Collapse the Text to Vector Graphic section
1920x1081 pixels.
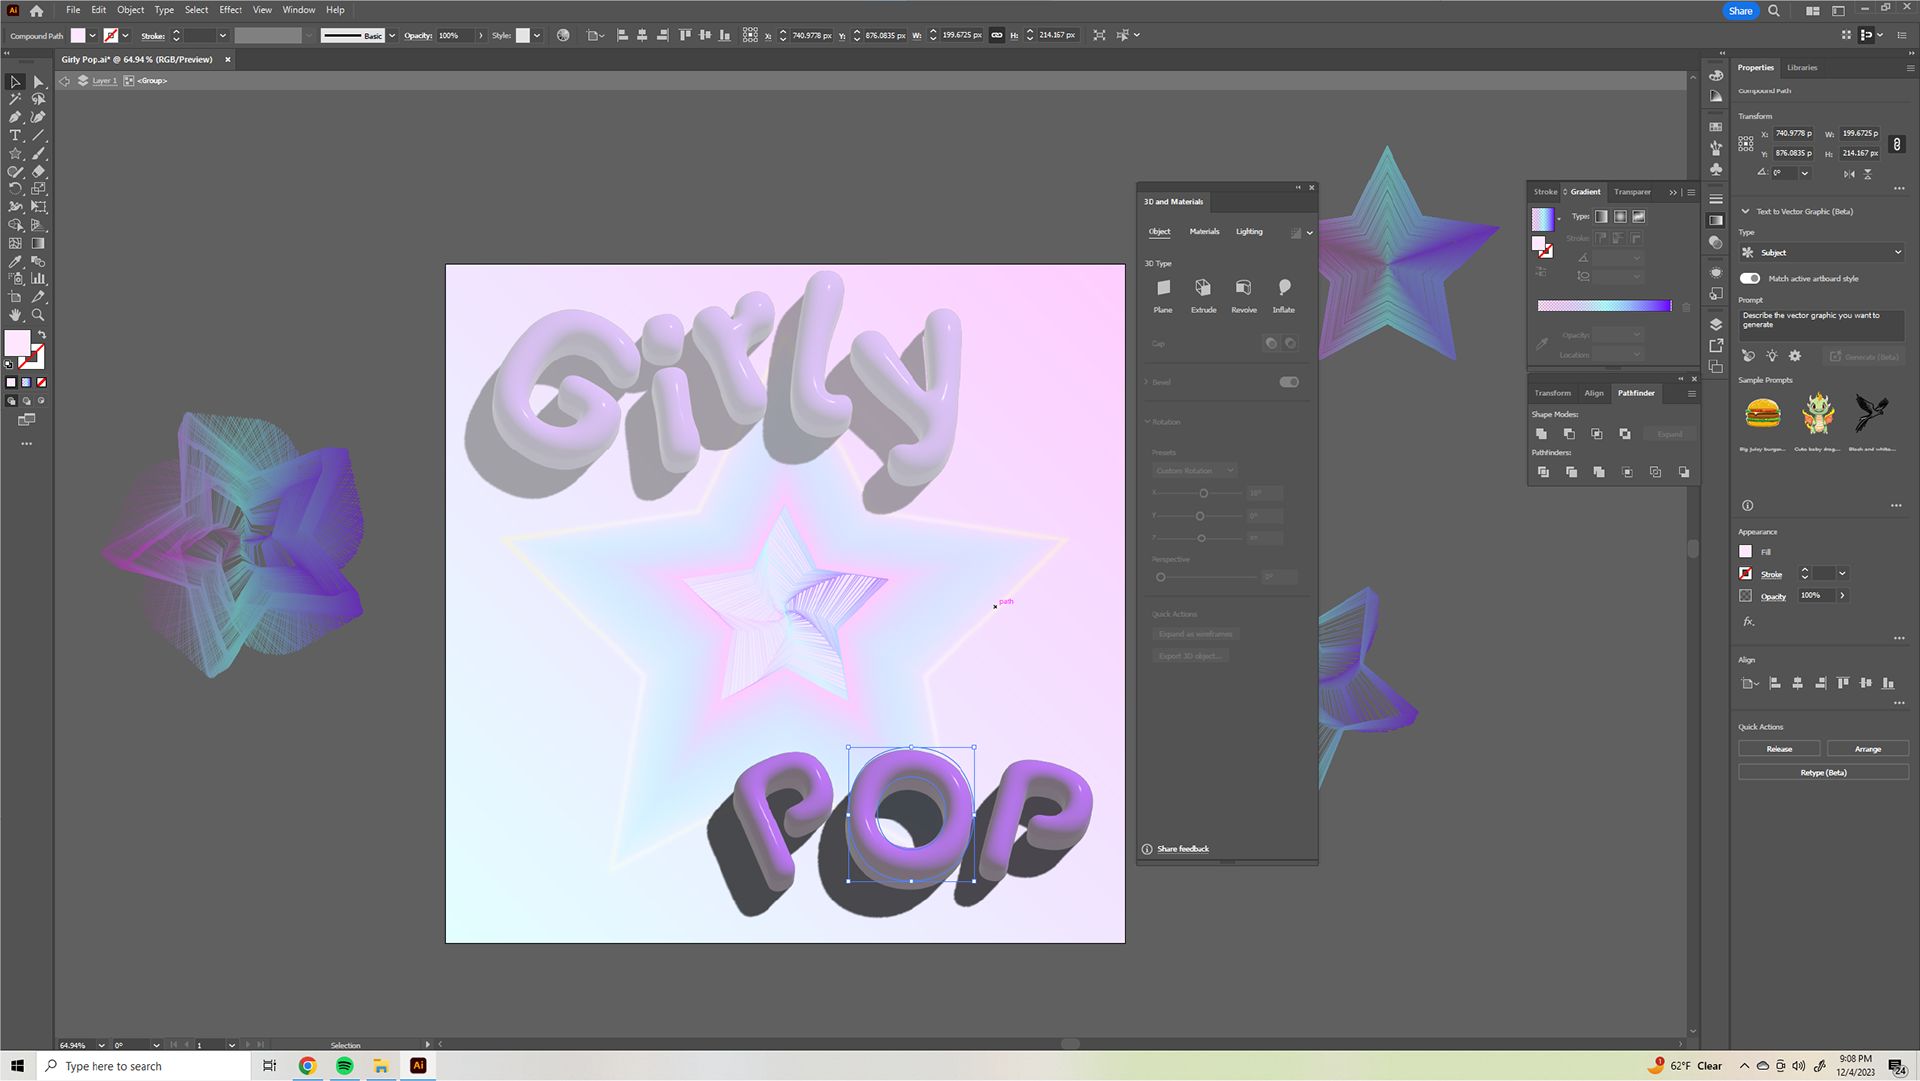point(1745,212)
